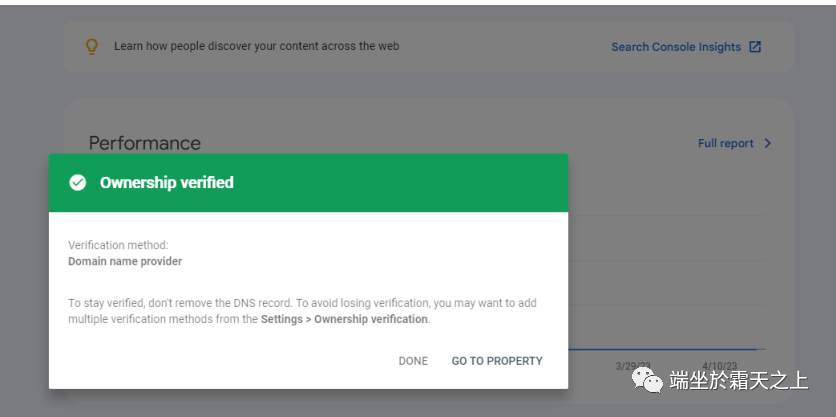This screenshot has height=417, width=836.
Task: Select the Domain name provider text
Action: (125, 261)
